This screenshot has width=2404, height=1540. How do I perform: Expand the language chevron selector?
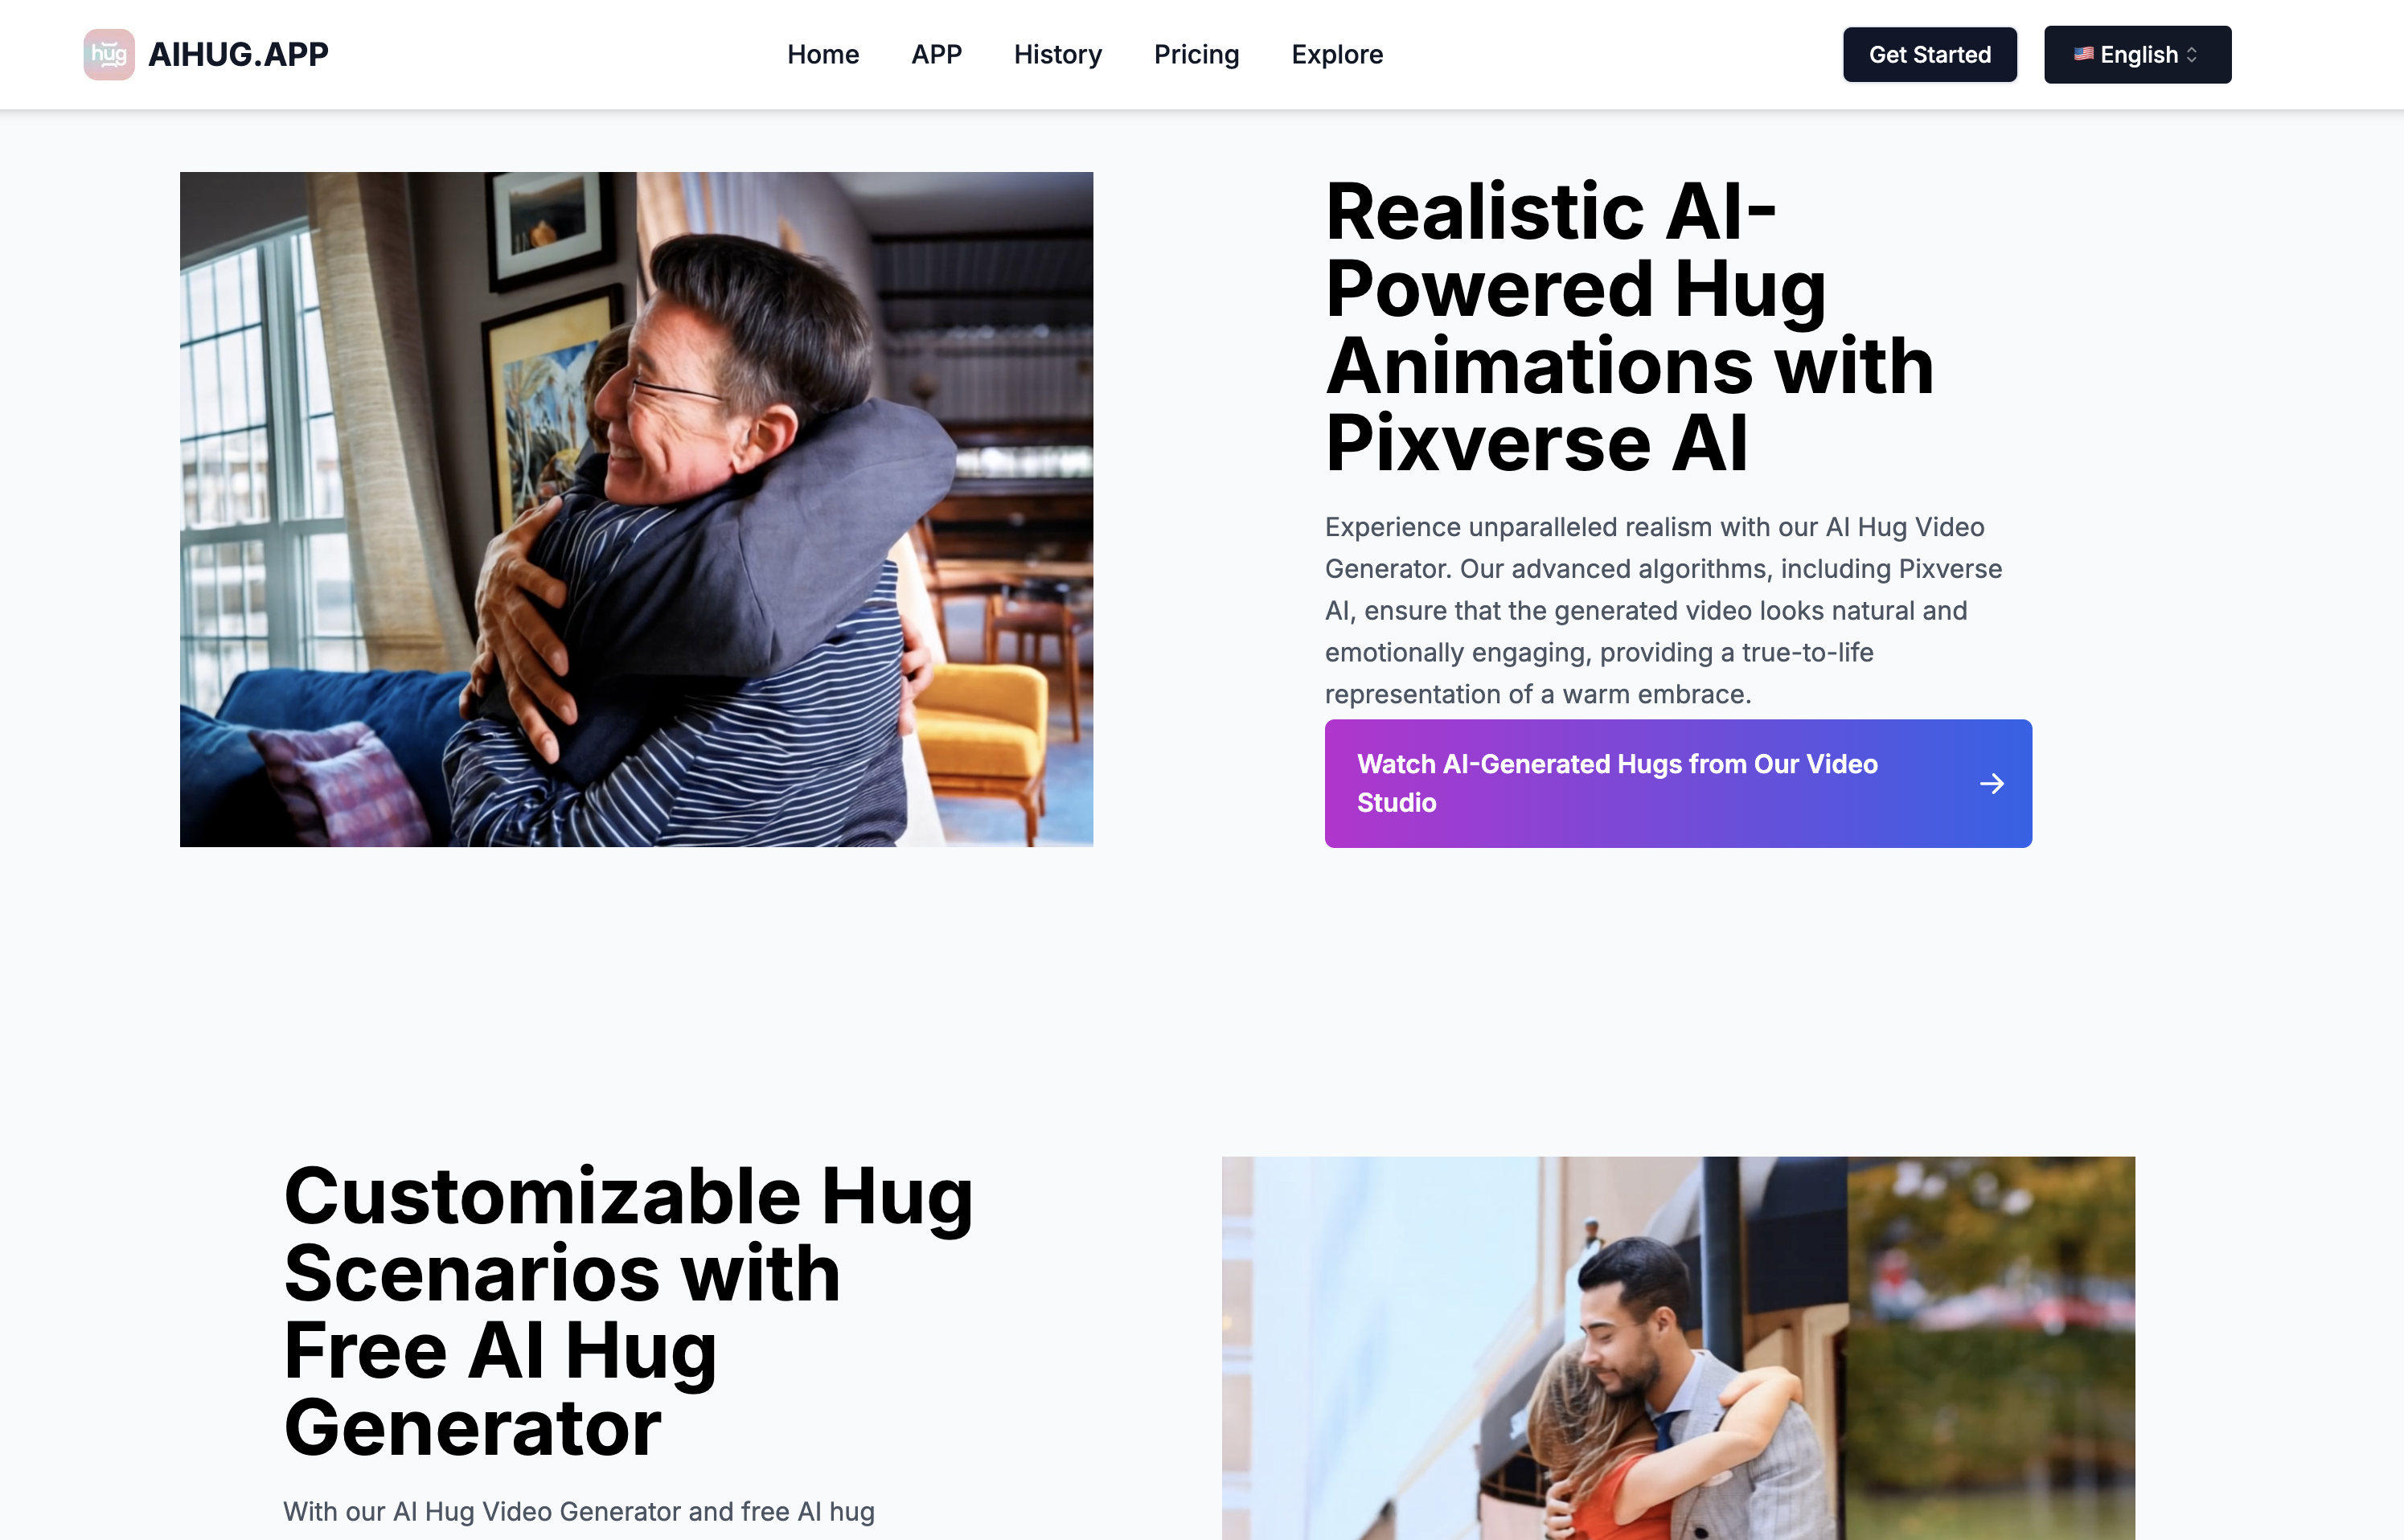click(2192, 55)
